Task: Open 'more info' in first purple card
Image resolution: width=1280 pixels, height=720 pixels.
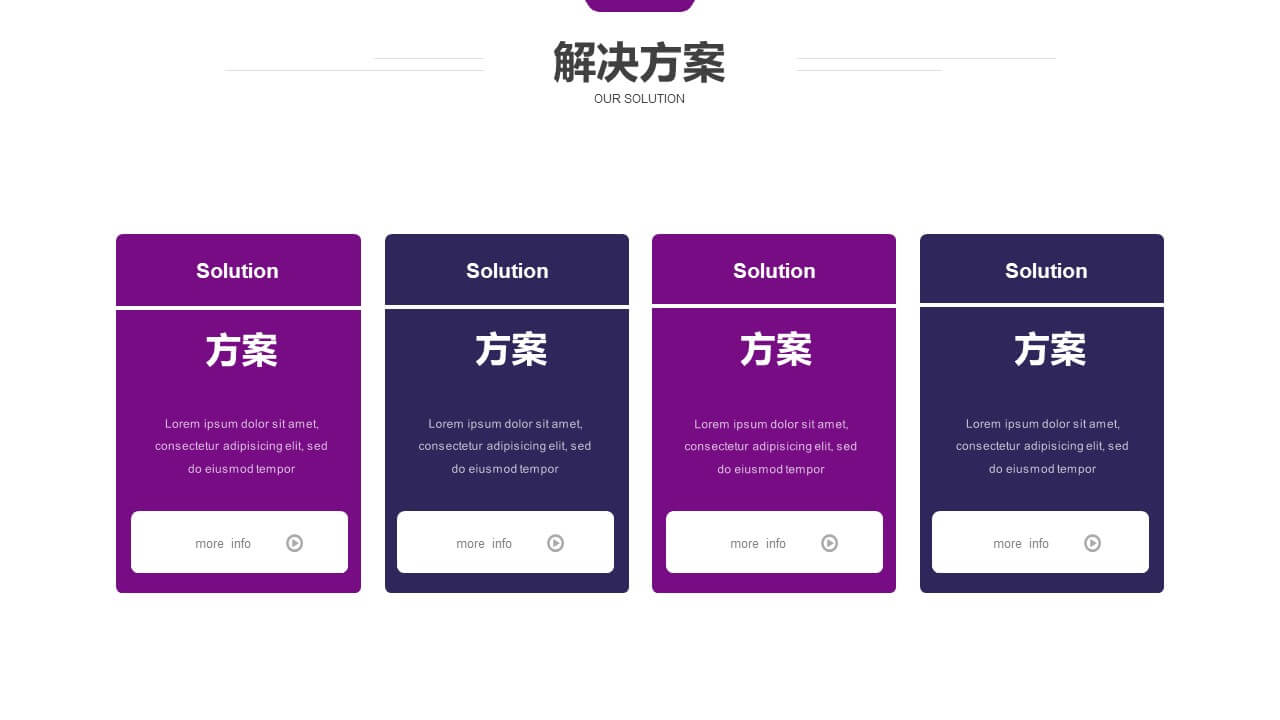Action: click(x=223, y=544)
